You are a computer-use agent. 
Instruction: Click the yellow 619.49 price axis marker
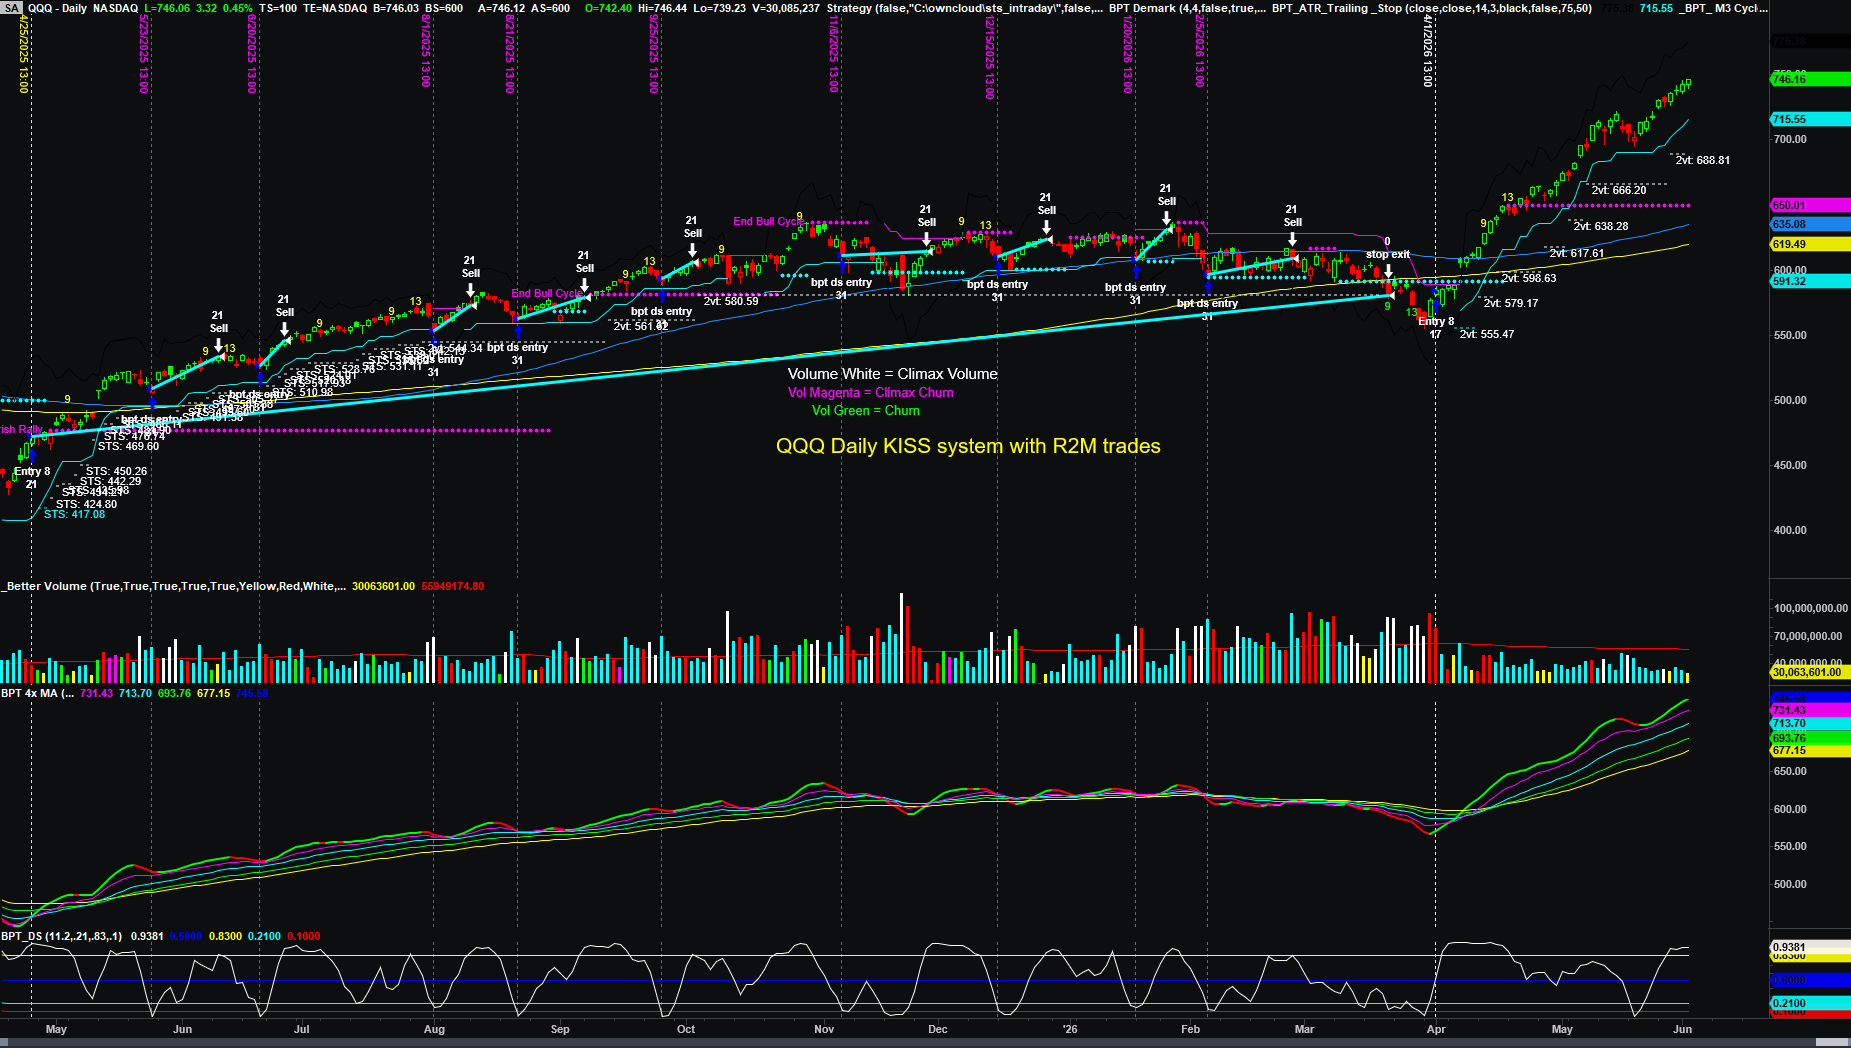(x=1810, y=244)
